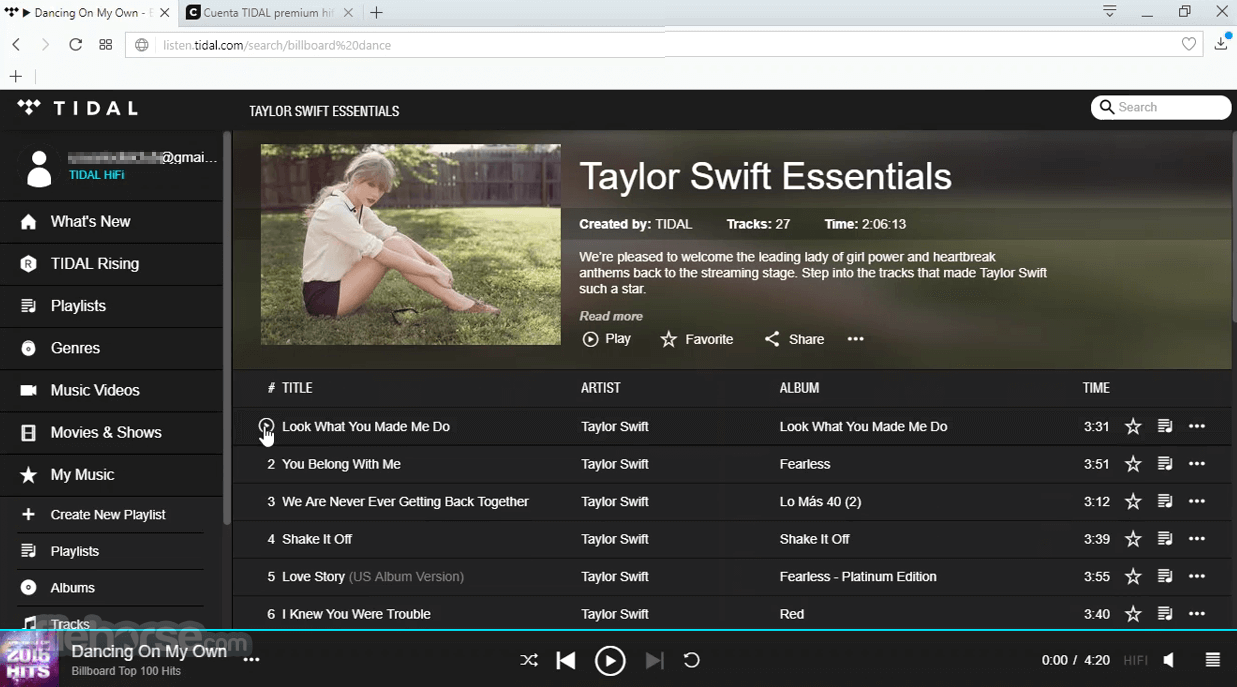1237x687 pixels.
Task: Open playlist more options next to Share
Action: (855, 339)
